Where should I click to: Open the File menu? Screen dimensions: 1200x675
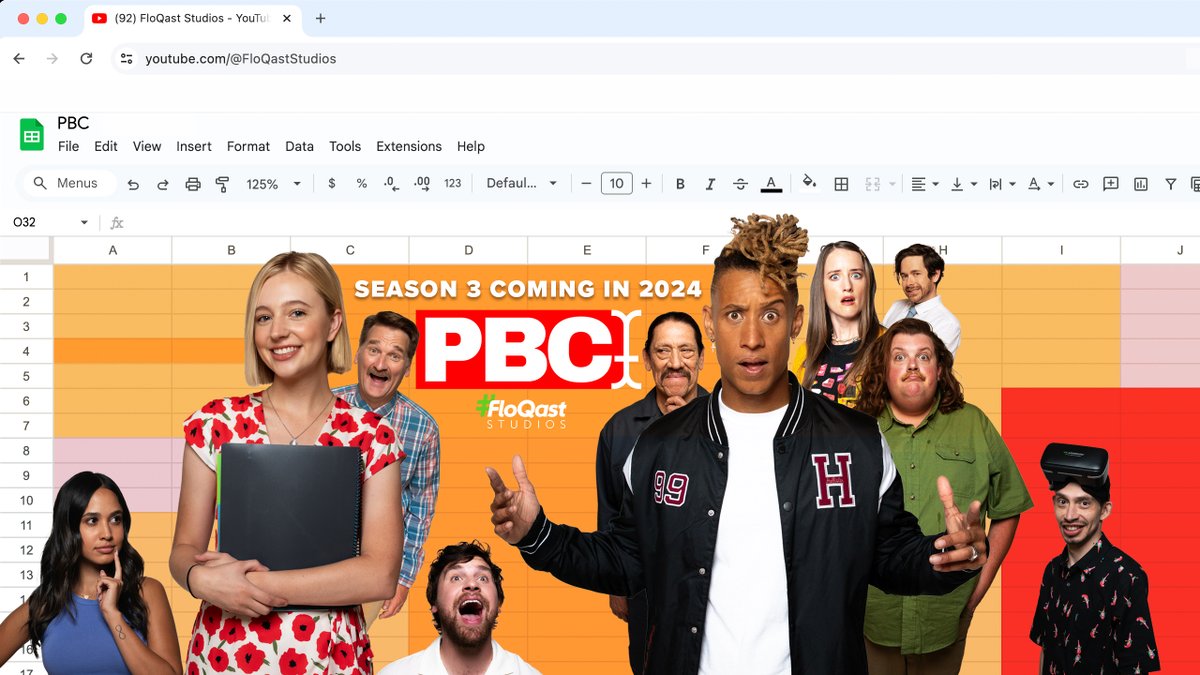(x=68, y=146)
